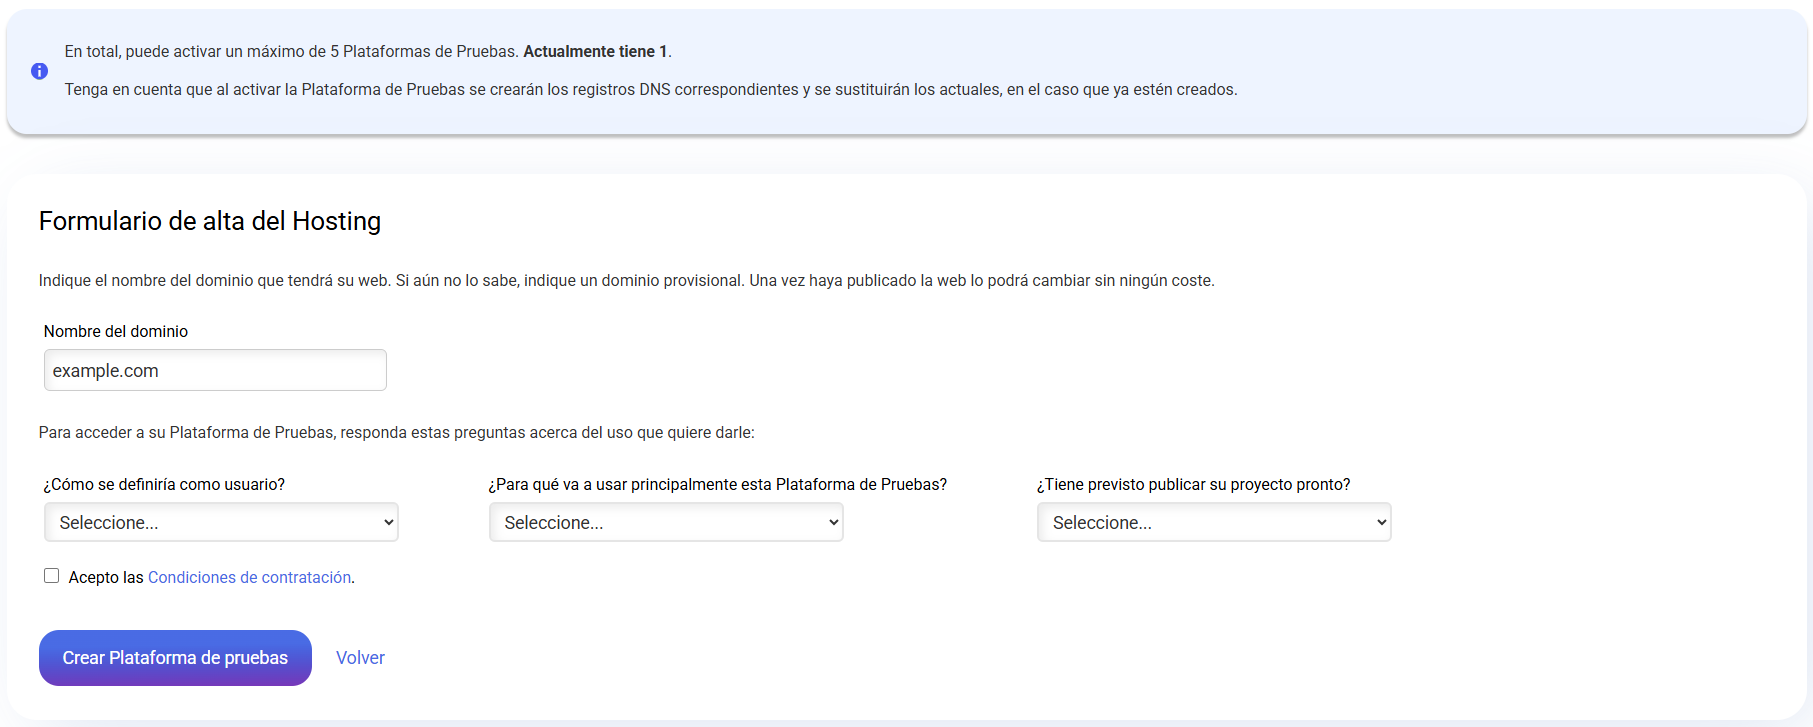Expand the Plataforma de Pruebas main-use dropdown
Viewport: 1813px width, 727px height.
[x=666, y=522]
